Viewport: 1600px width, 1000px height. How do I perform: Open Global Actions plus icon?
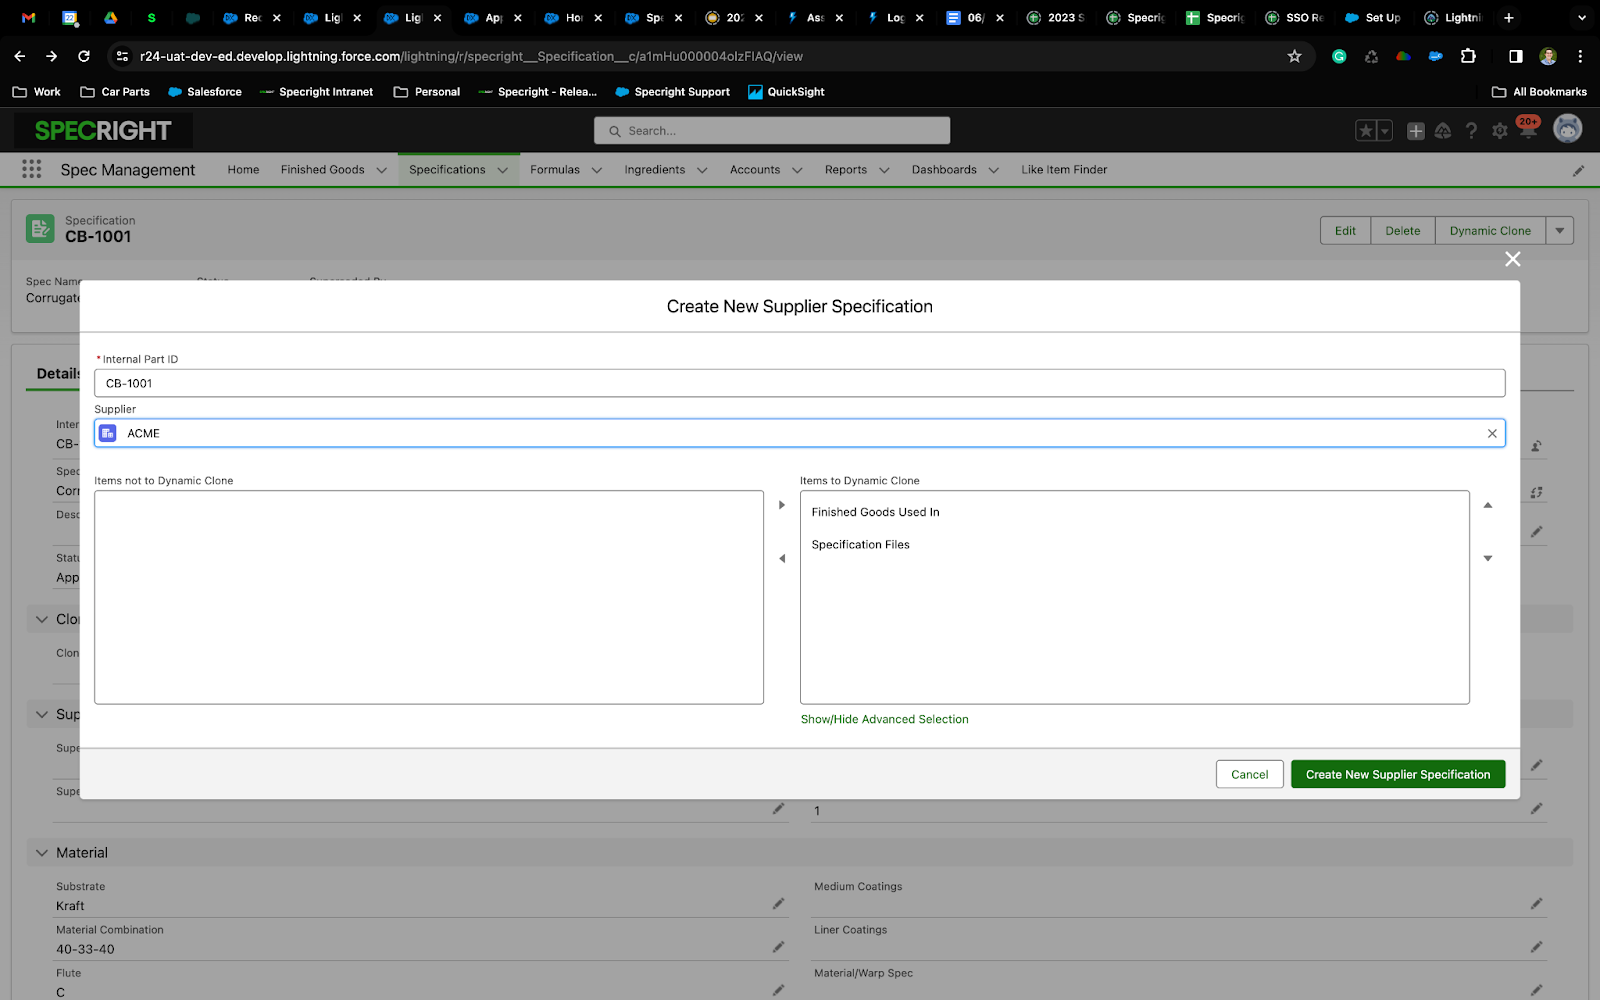(x=1416, y=131)
